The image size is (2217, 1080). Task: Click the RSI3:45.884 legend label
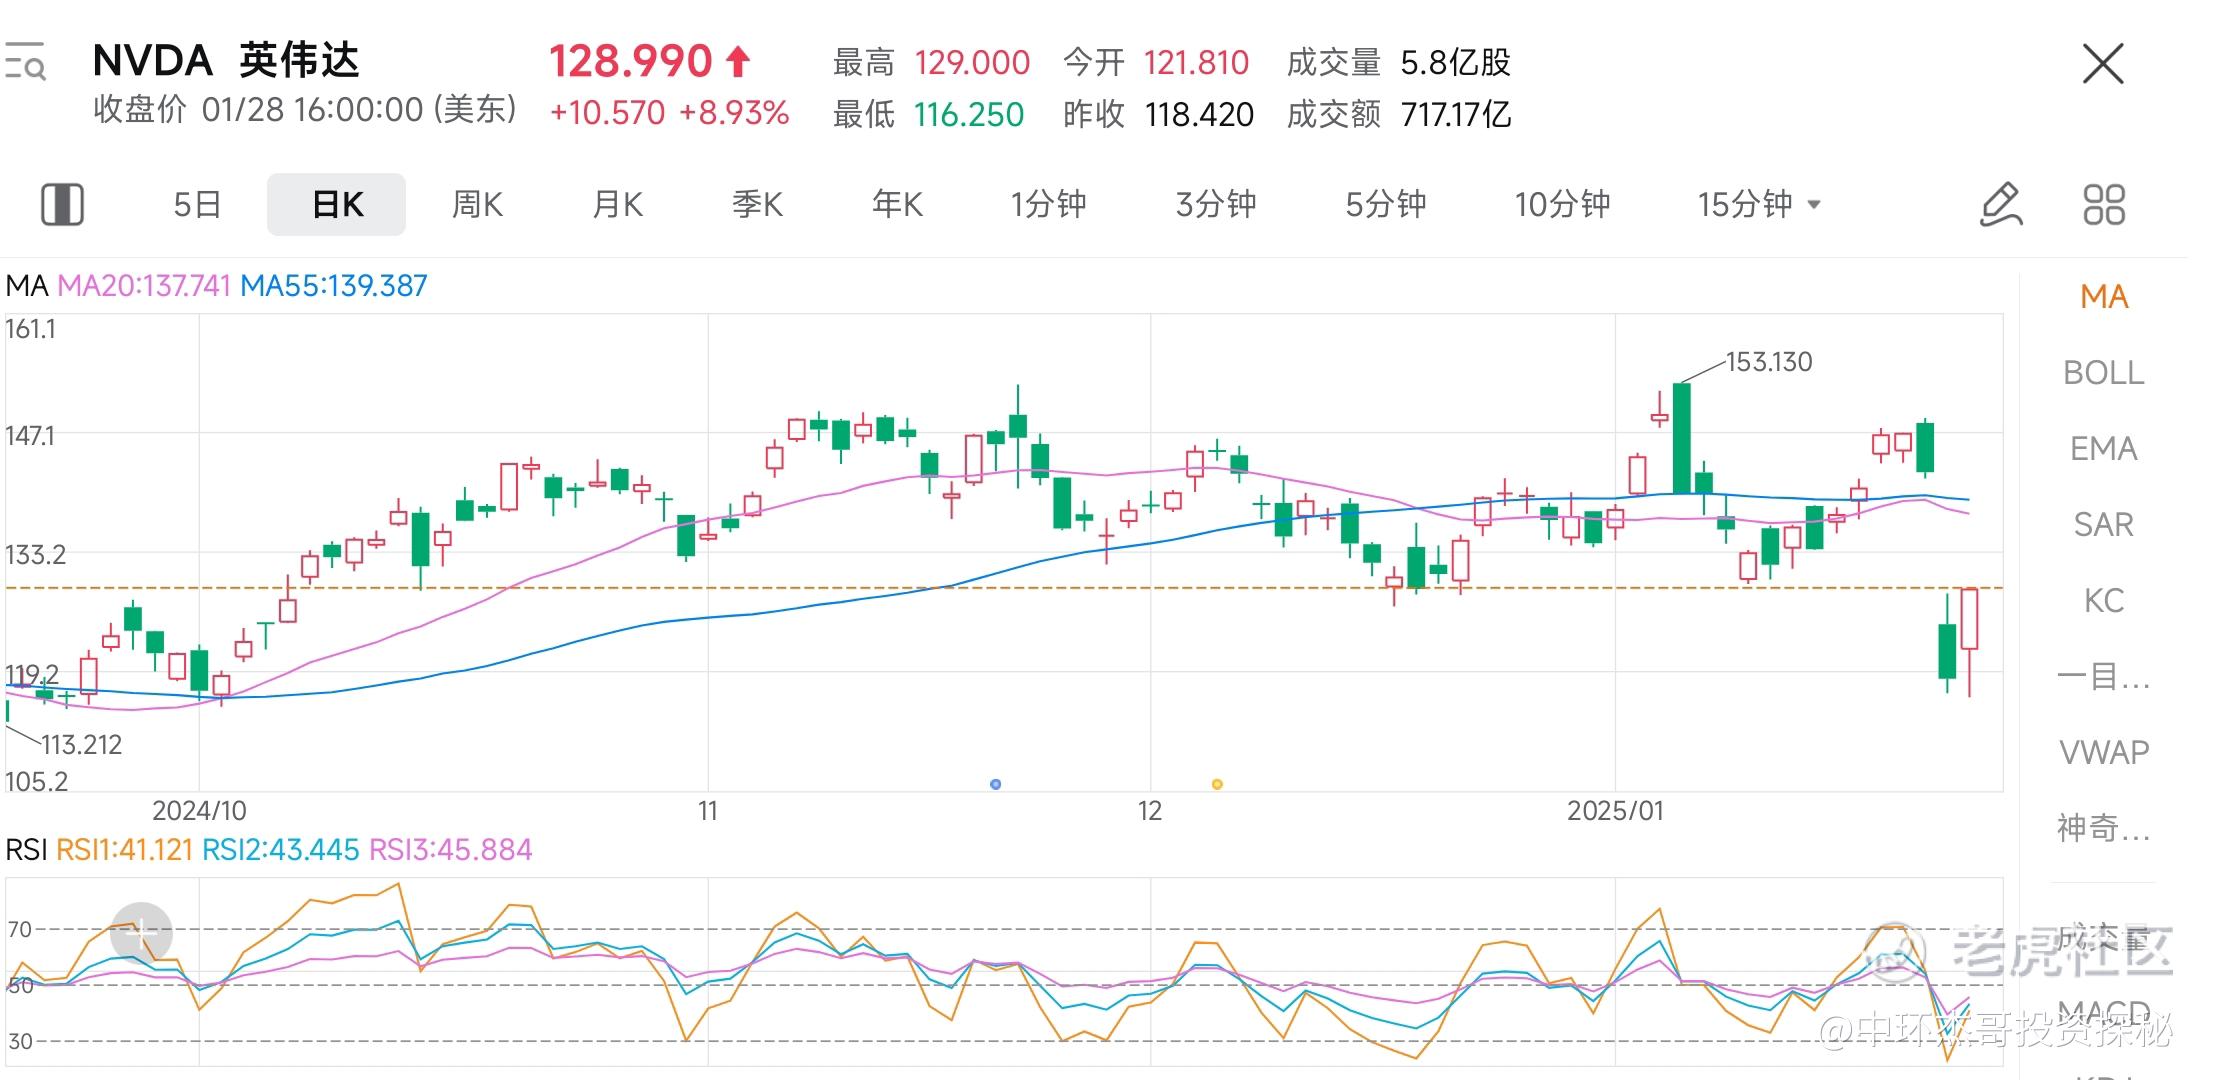coord(450,850)
